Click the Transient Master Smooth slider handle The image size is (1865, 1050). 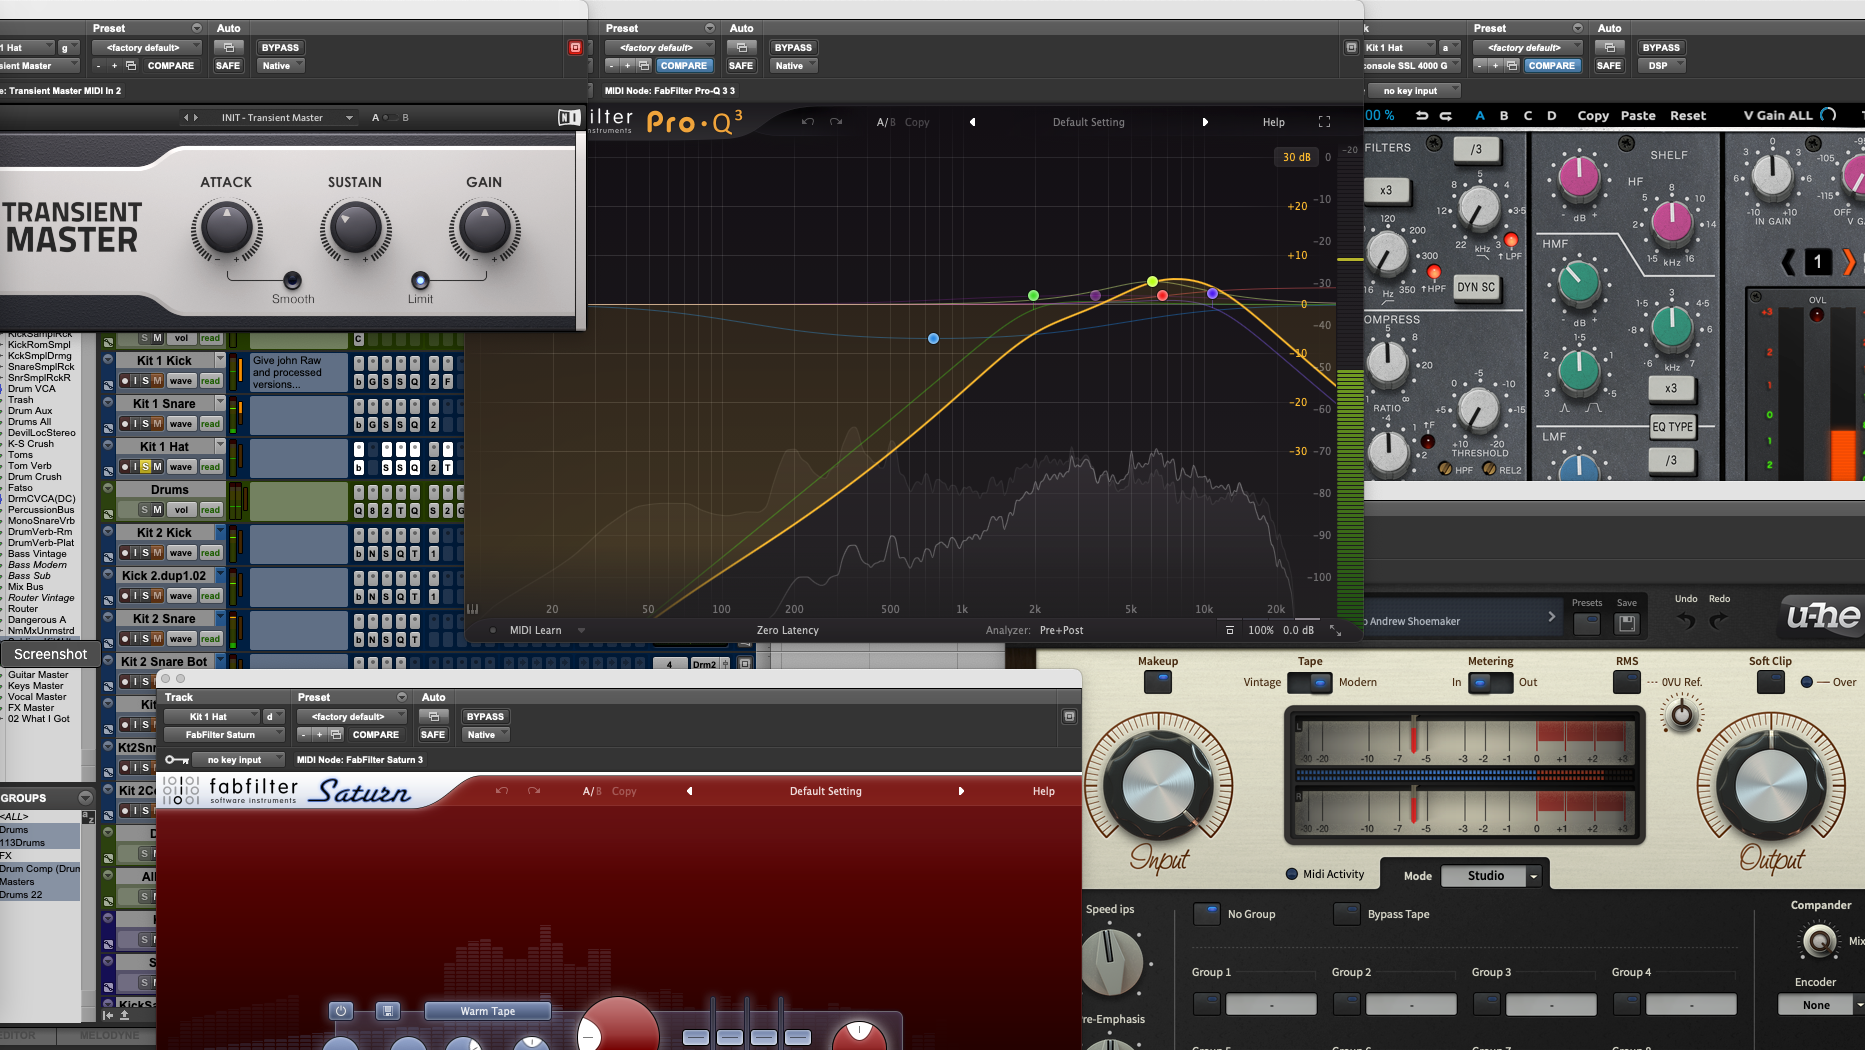(292, 280)
